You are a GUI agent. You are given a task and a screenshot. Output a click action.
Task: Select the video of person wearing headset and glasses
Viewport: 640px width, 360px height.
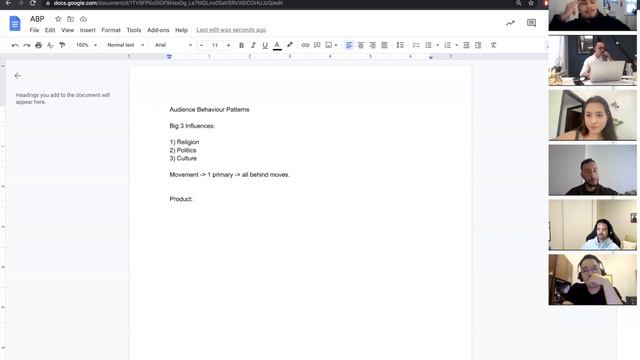coord(592,280)
